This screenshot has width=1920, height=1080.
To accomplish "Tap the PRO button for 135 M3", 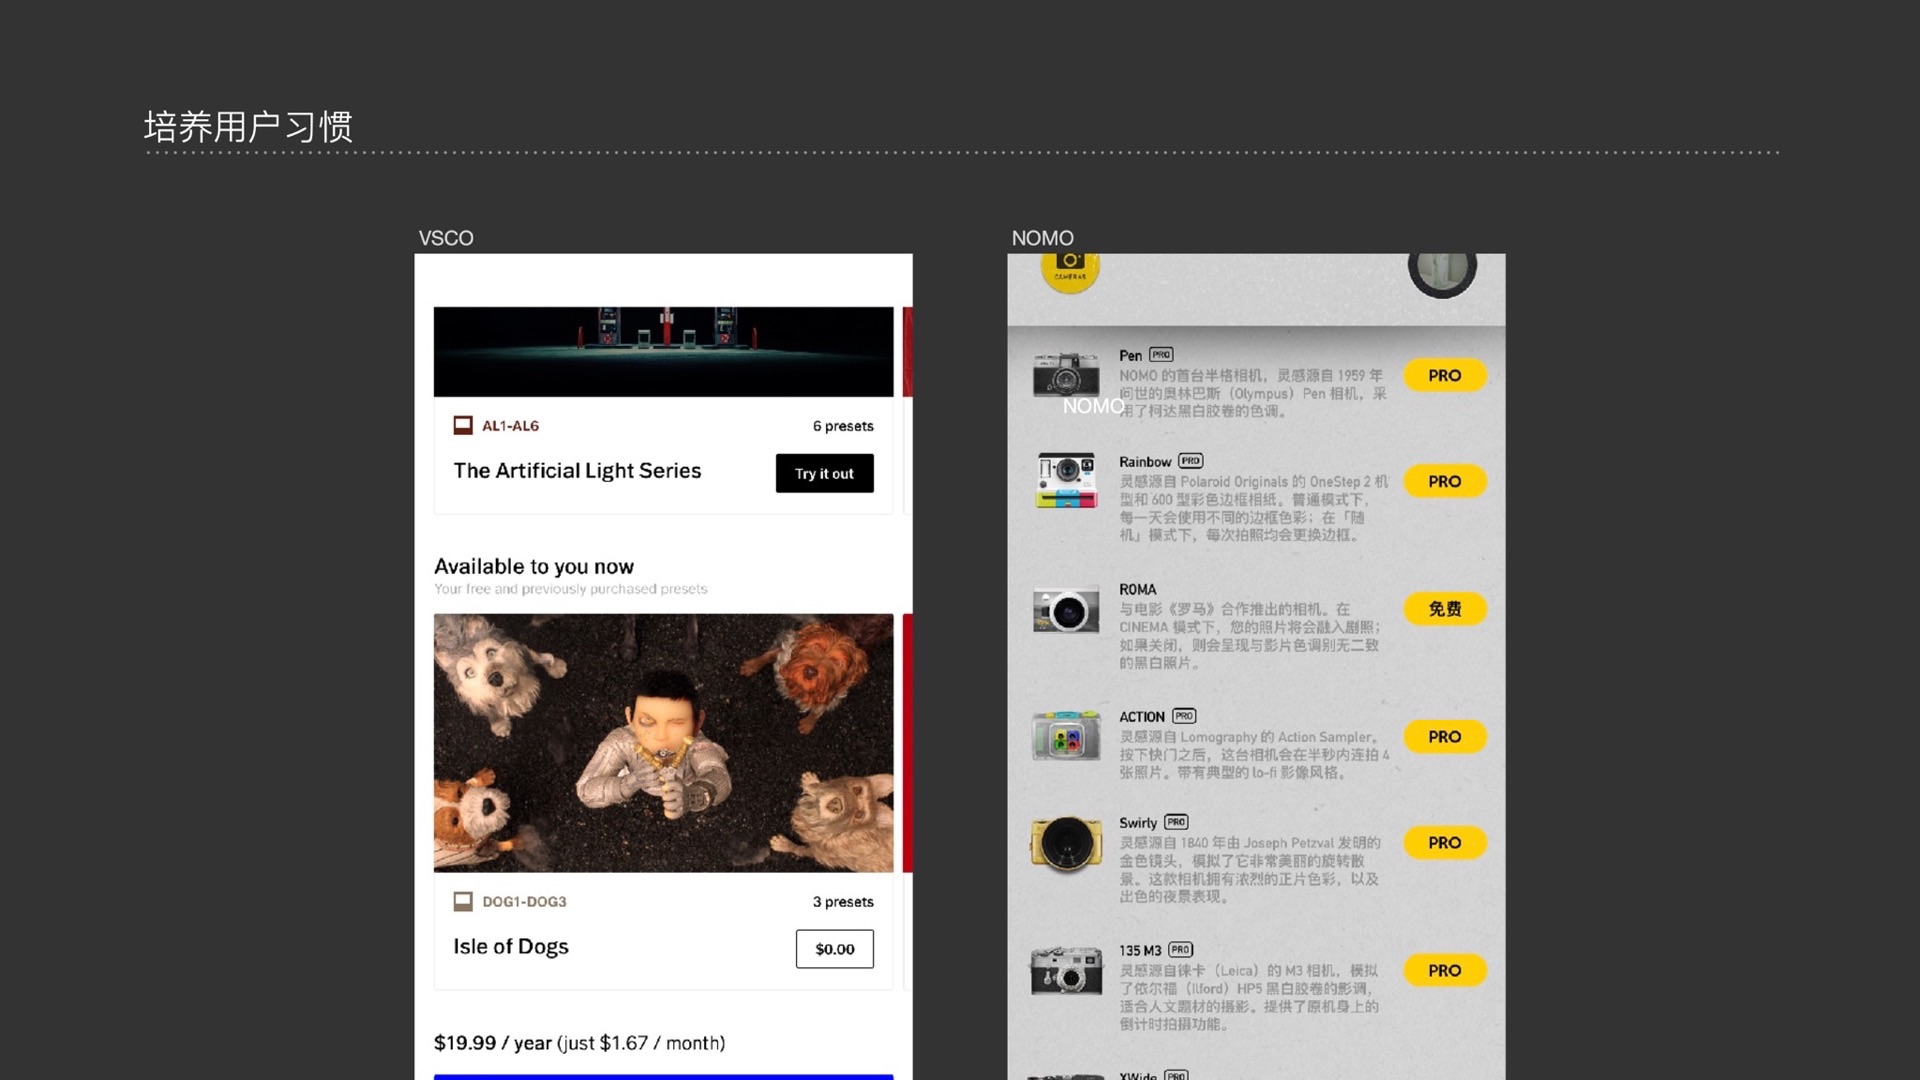I will click(1444, 971).
